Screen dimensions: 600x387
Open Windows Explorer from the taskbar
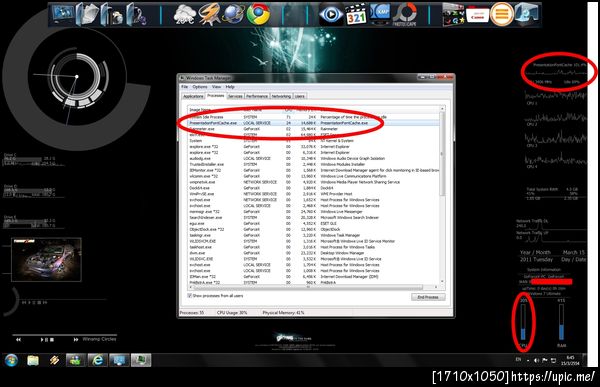(33, 360)
